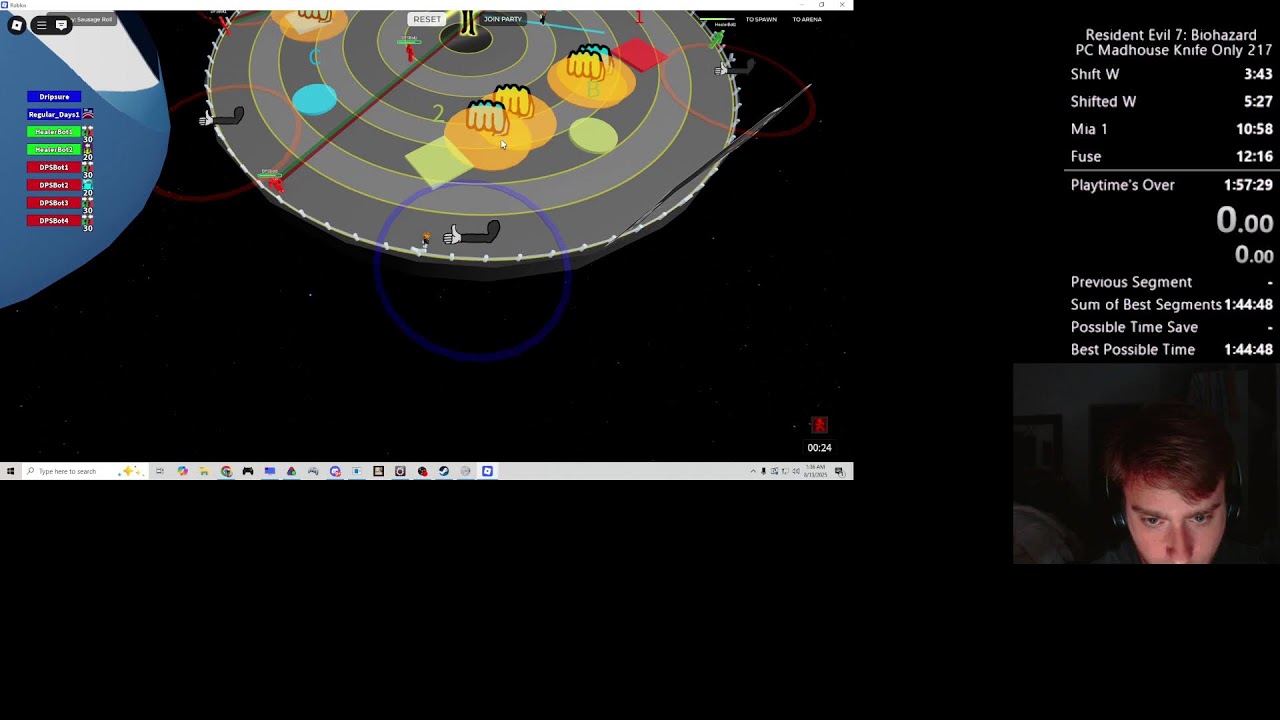Open the Windows Start menu
The width and height of the screenshot is (1280, 720).
click(10, 471)
